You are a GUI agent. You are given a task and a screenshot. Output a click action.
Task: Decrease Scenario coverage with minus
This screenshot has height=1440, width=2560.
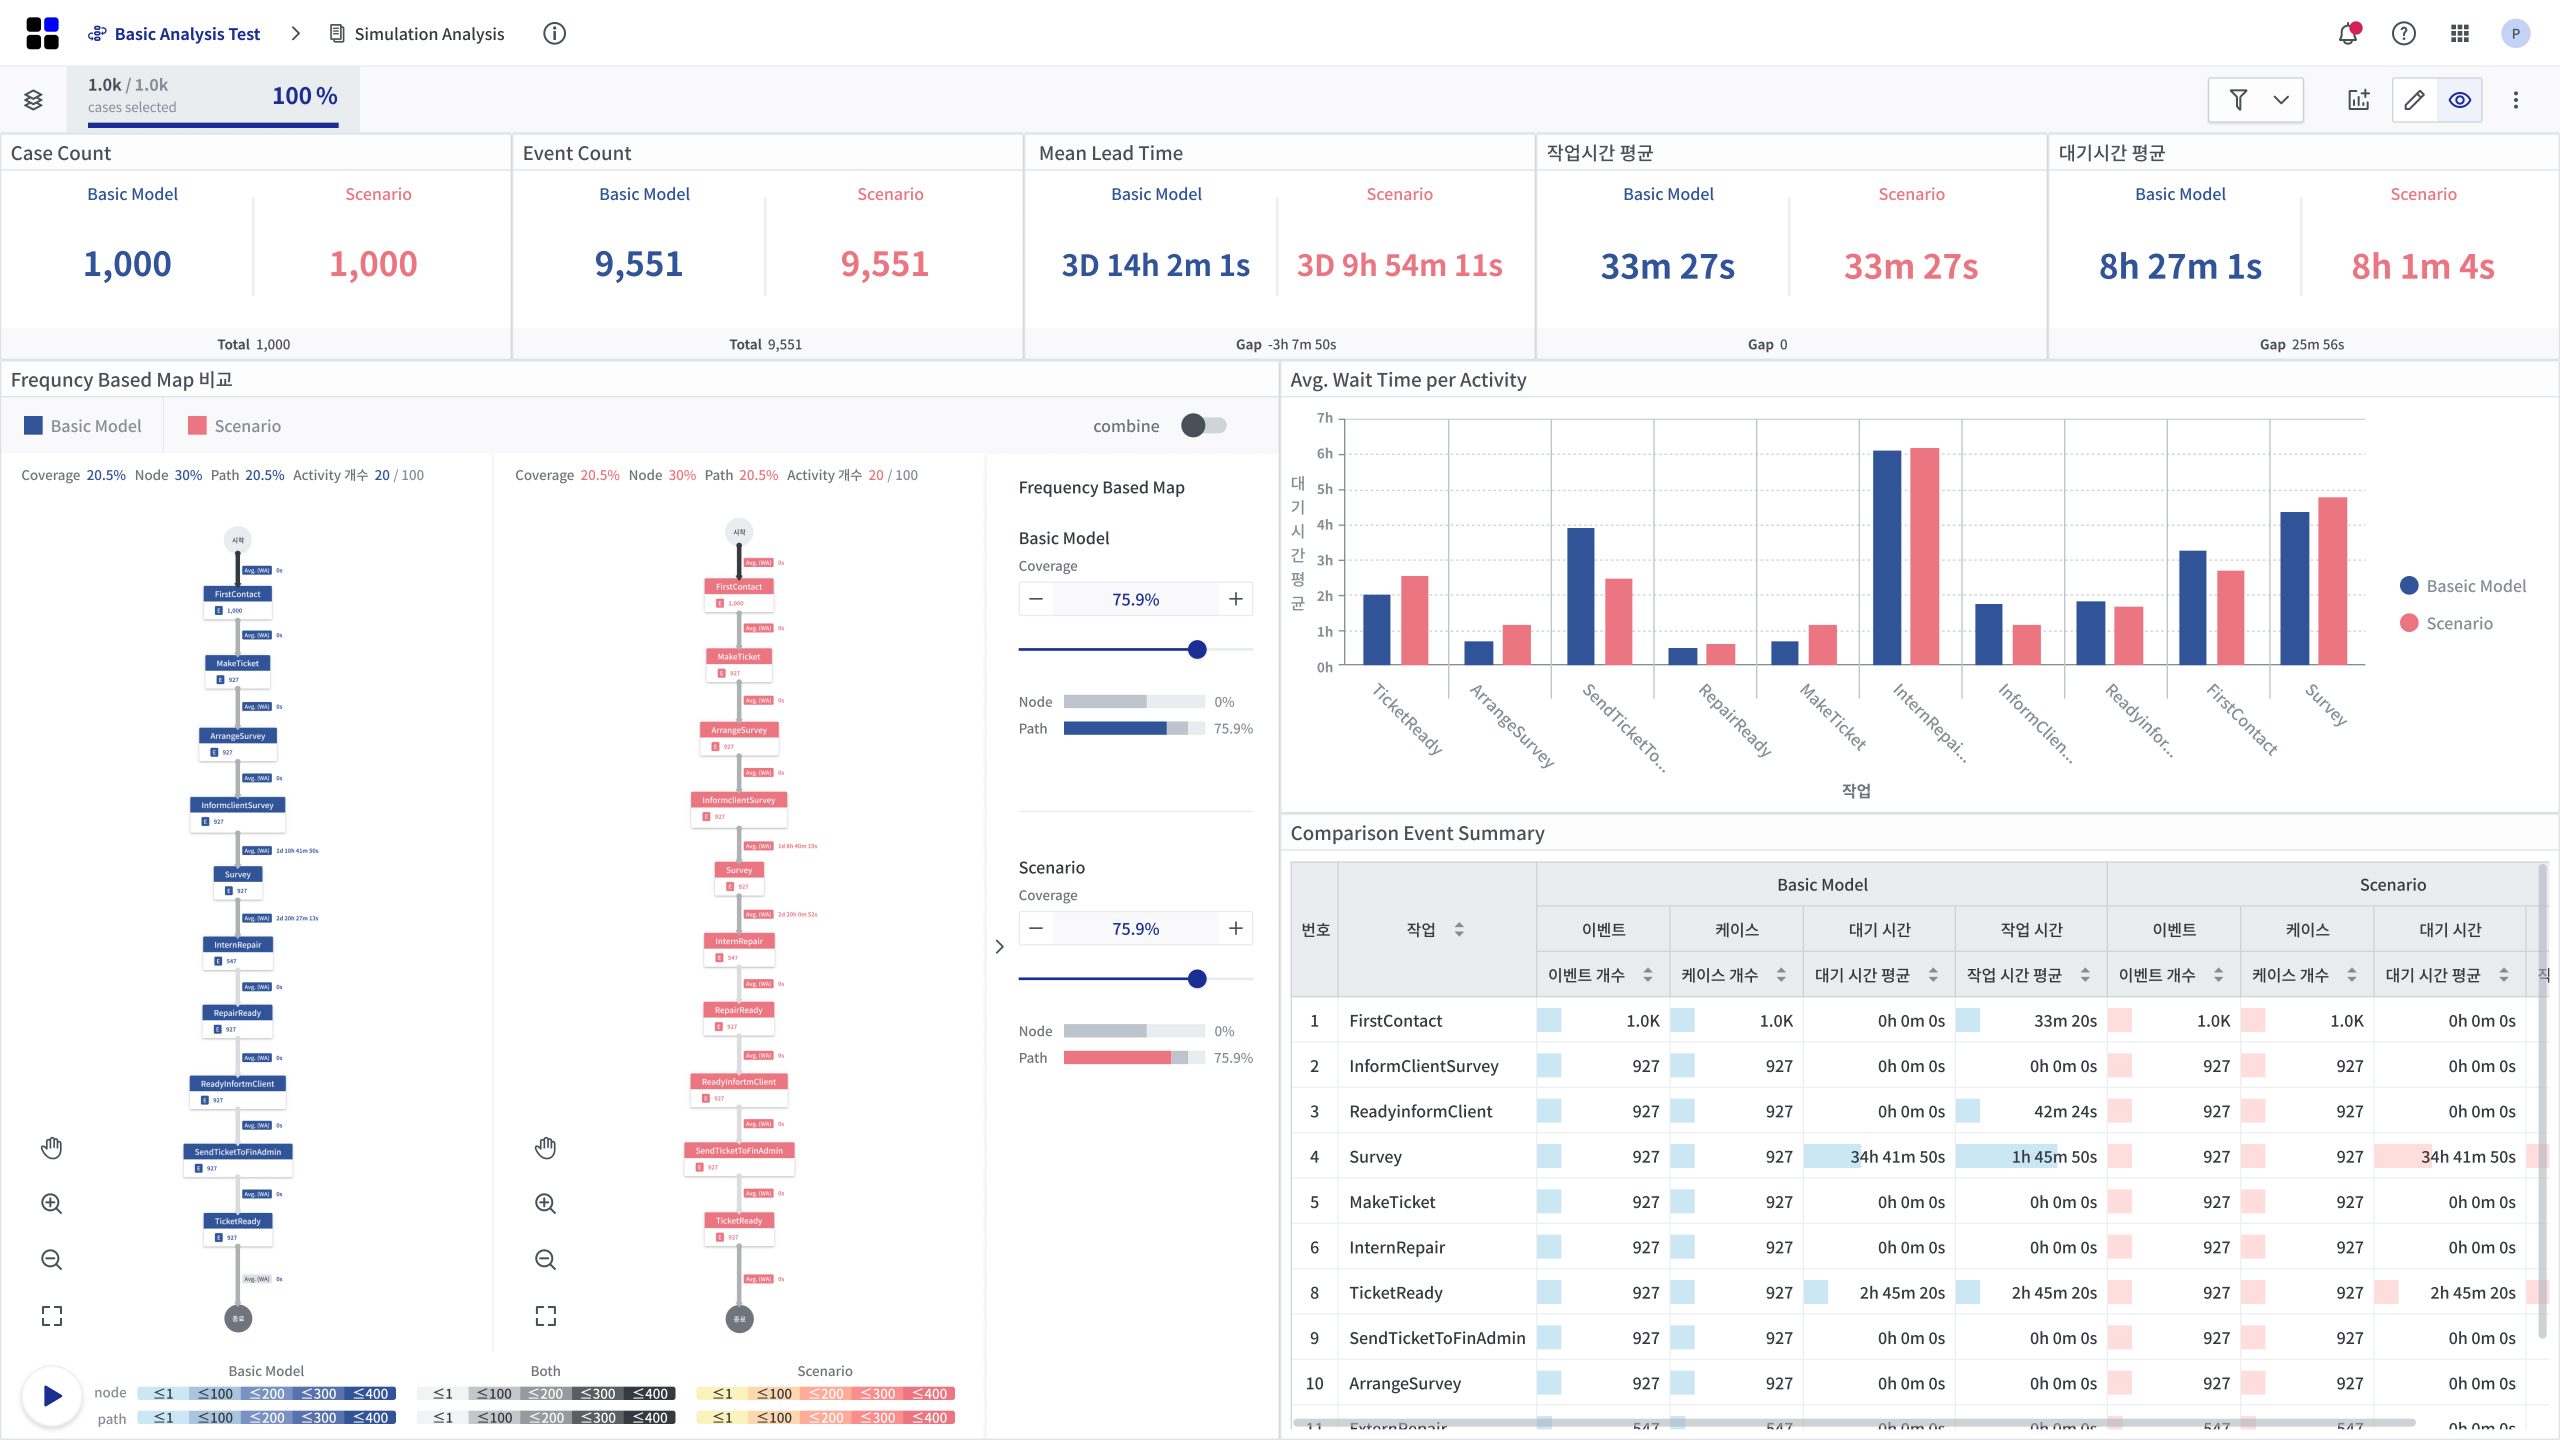point(1036,928)
